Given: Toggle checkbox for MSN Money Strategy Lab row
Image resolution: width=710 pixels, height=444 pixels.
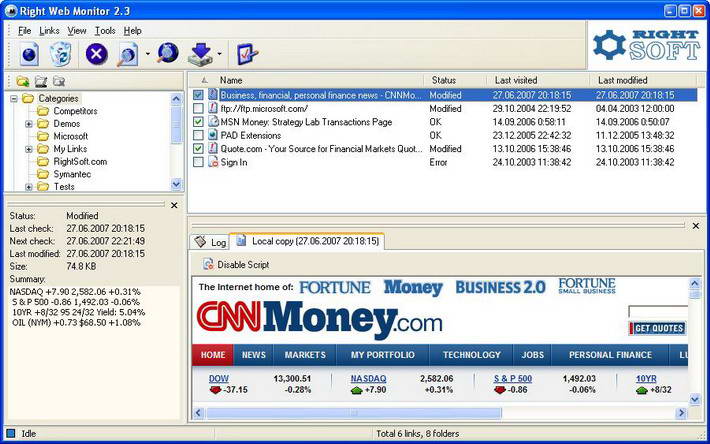Looking at the screenshot, I should pyautogui.click(x=198, y=122).
